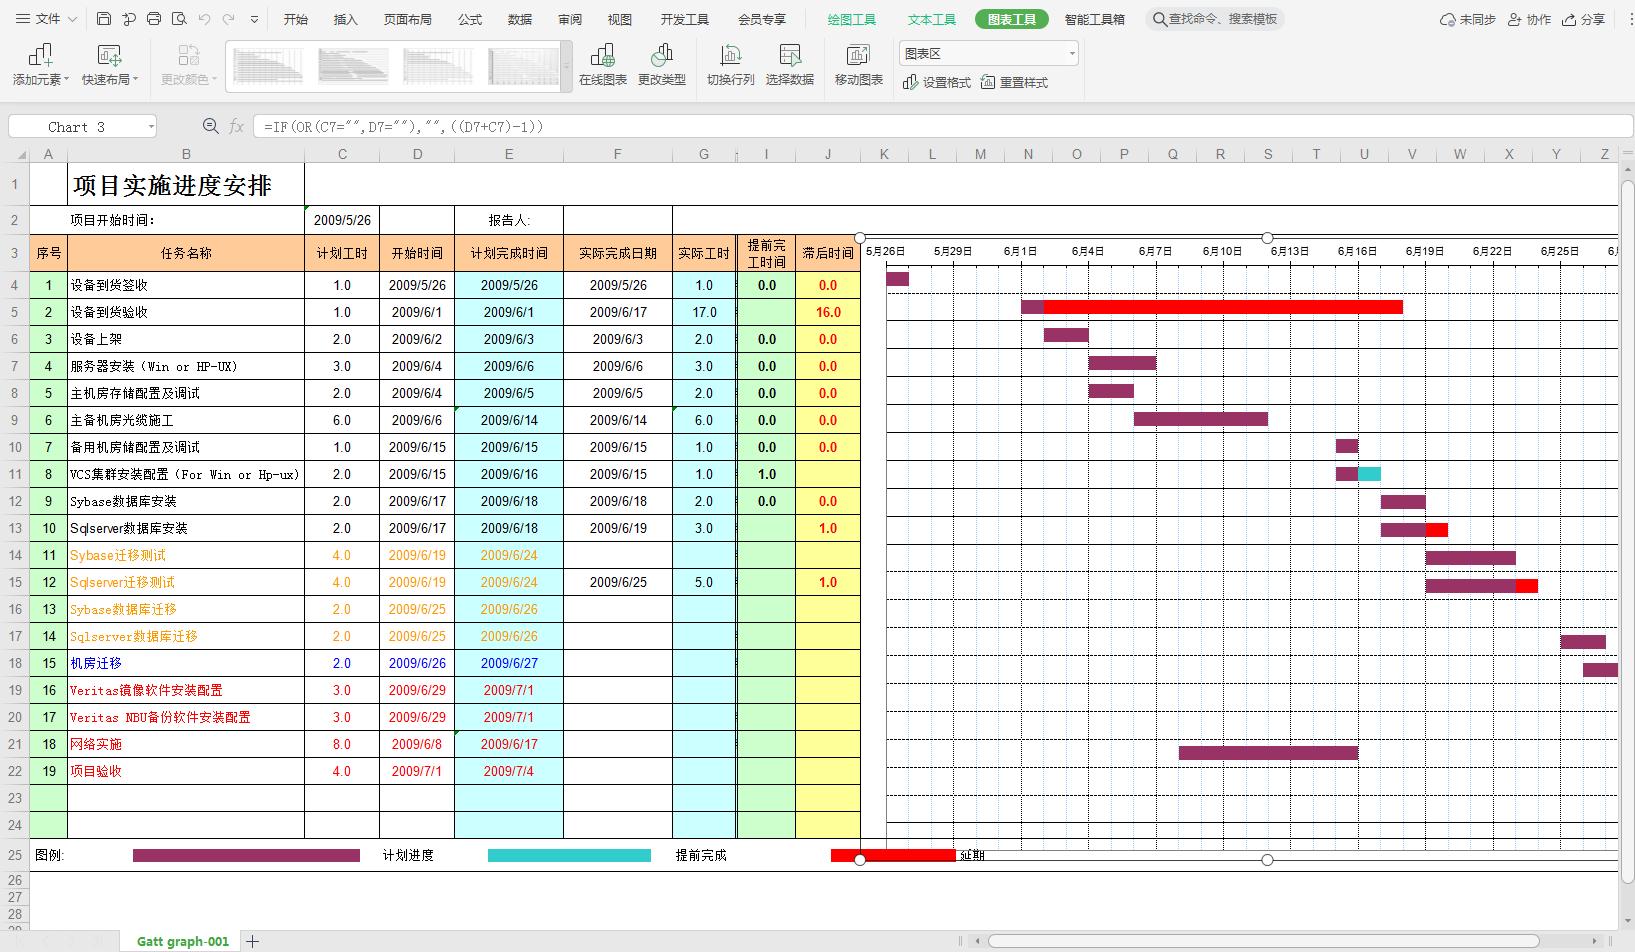Click the Print icon in the top toolbar

(154, 19)
